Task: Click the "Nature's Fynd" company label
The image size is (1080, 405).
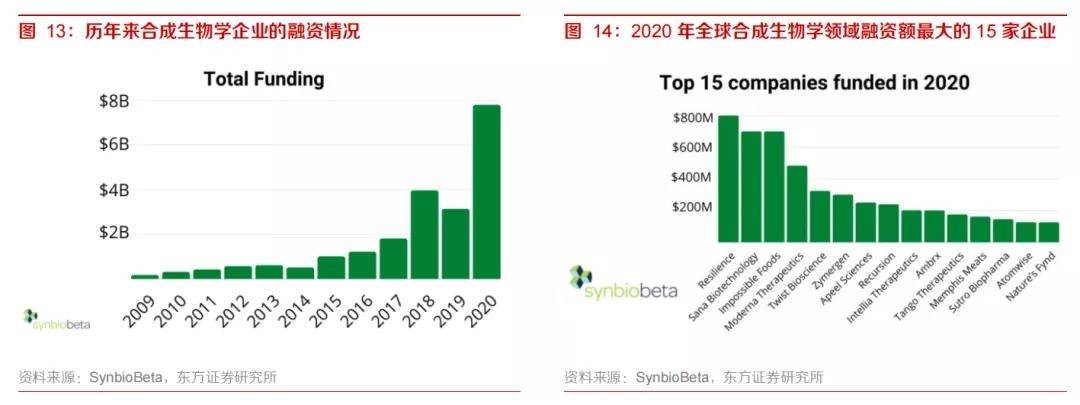Action: coord(1032,275)
